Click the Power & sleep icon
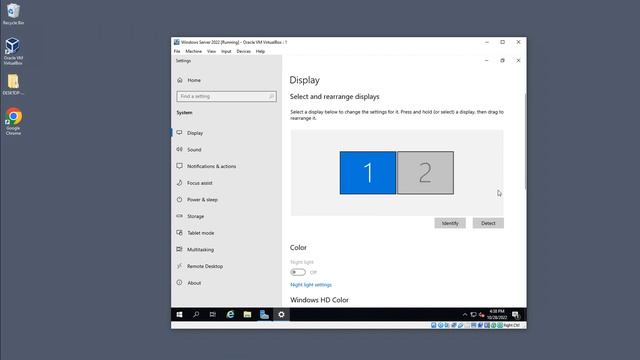The image size is (640, 360). point(179,200)
